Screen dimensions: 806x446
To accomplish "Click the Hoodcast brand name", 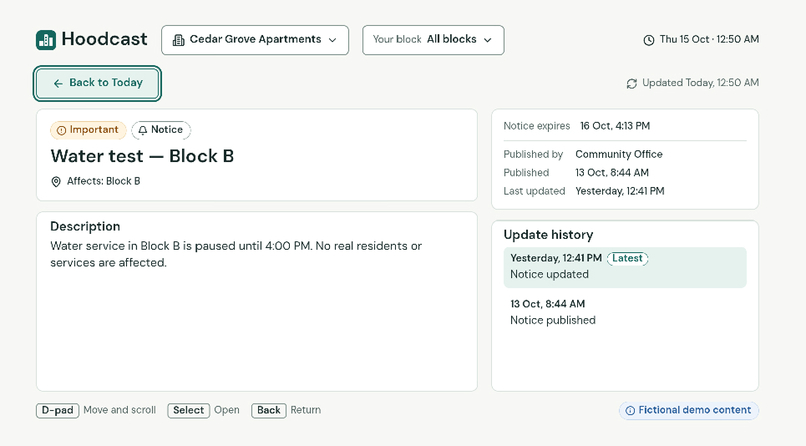I will coord(104,39).
